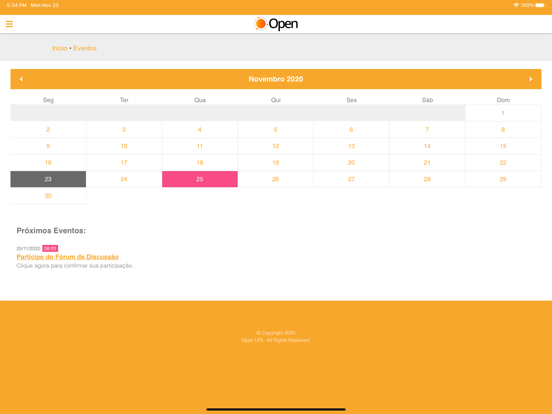Select day 2 in the calendar
The width and height of the screenshot is (552, 414).
[x=48, y=130]
